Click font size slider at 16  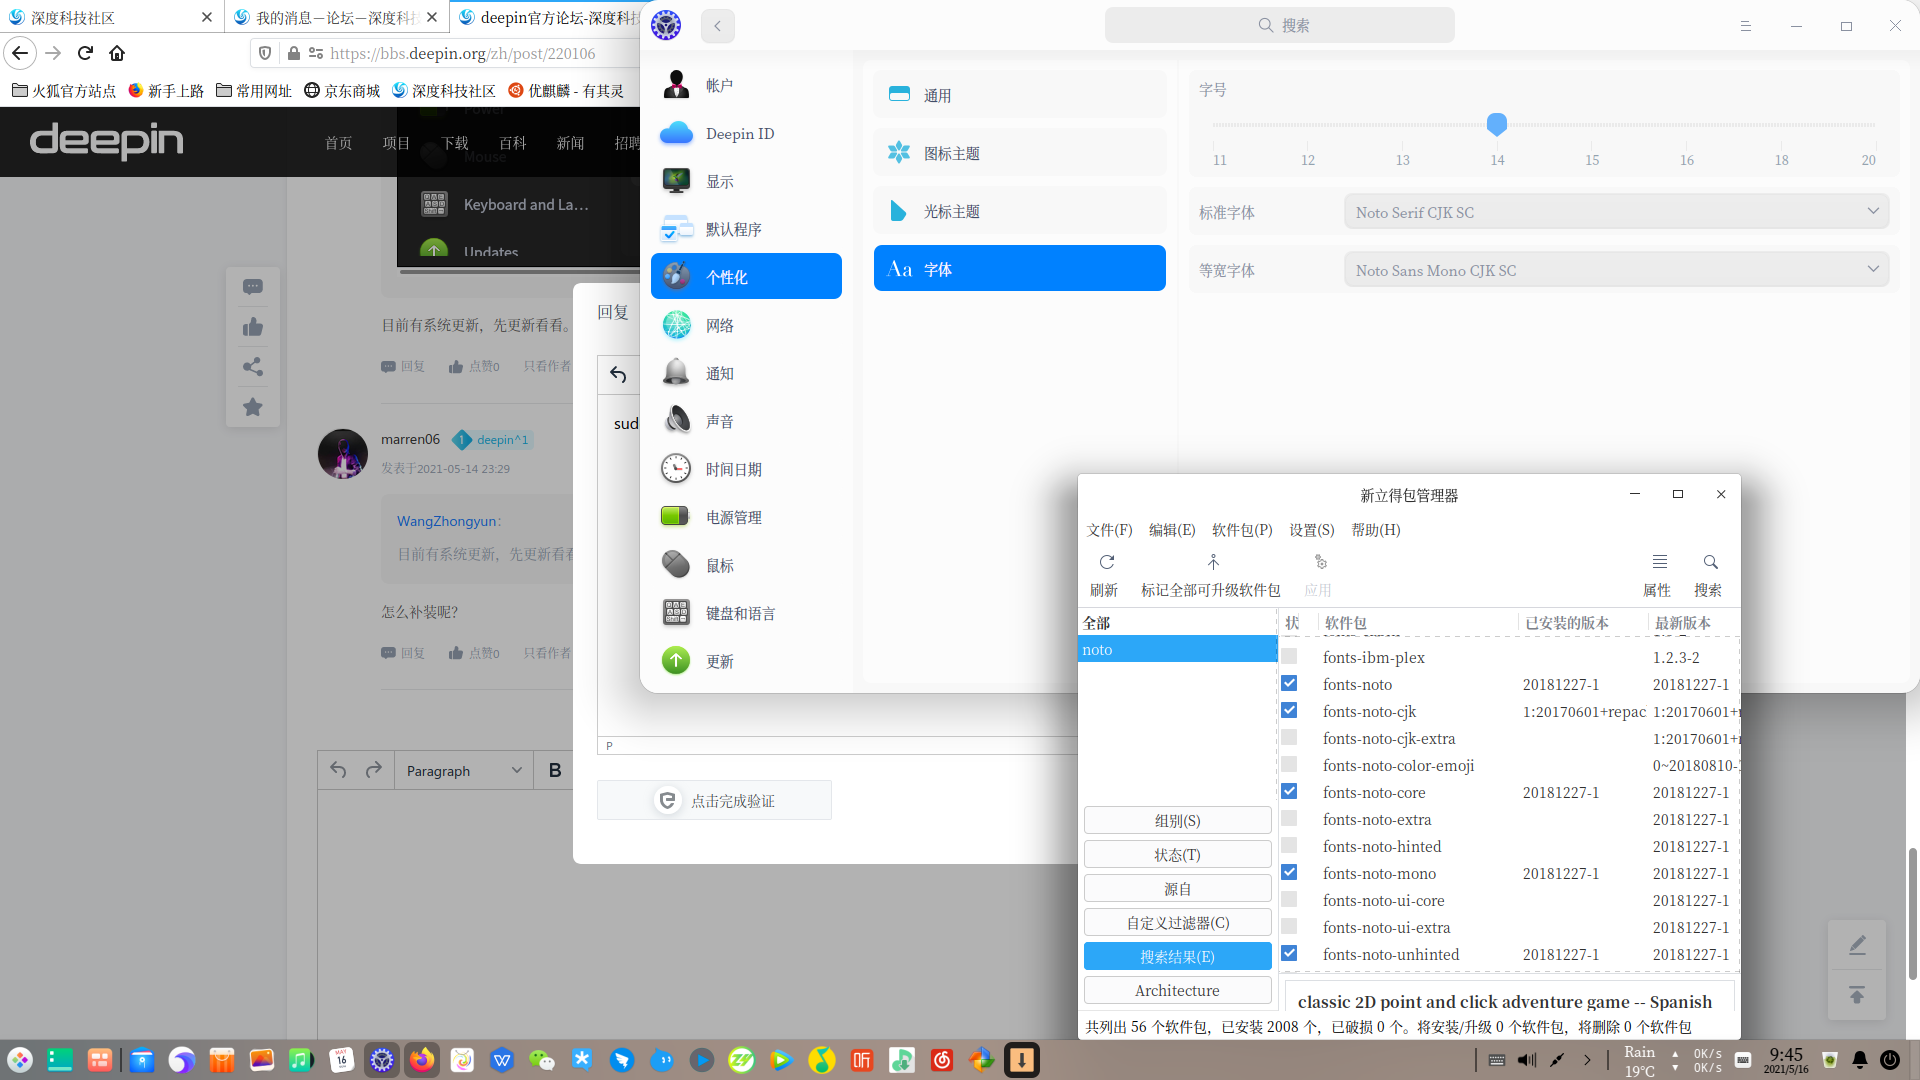[1687, 125]
